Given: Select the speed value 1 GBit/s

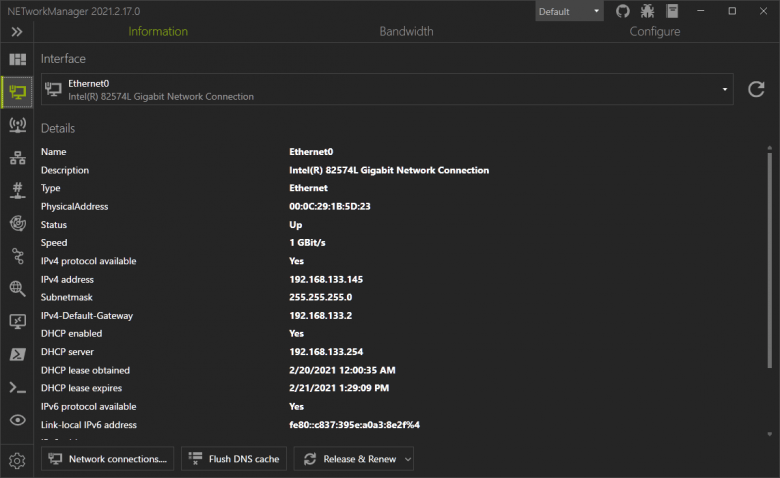Looking at the screenshot, I should point(307,243).
